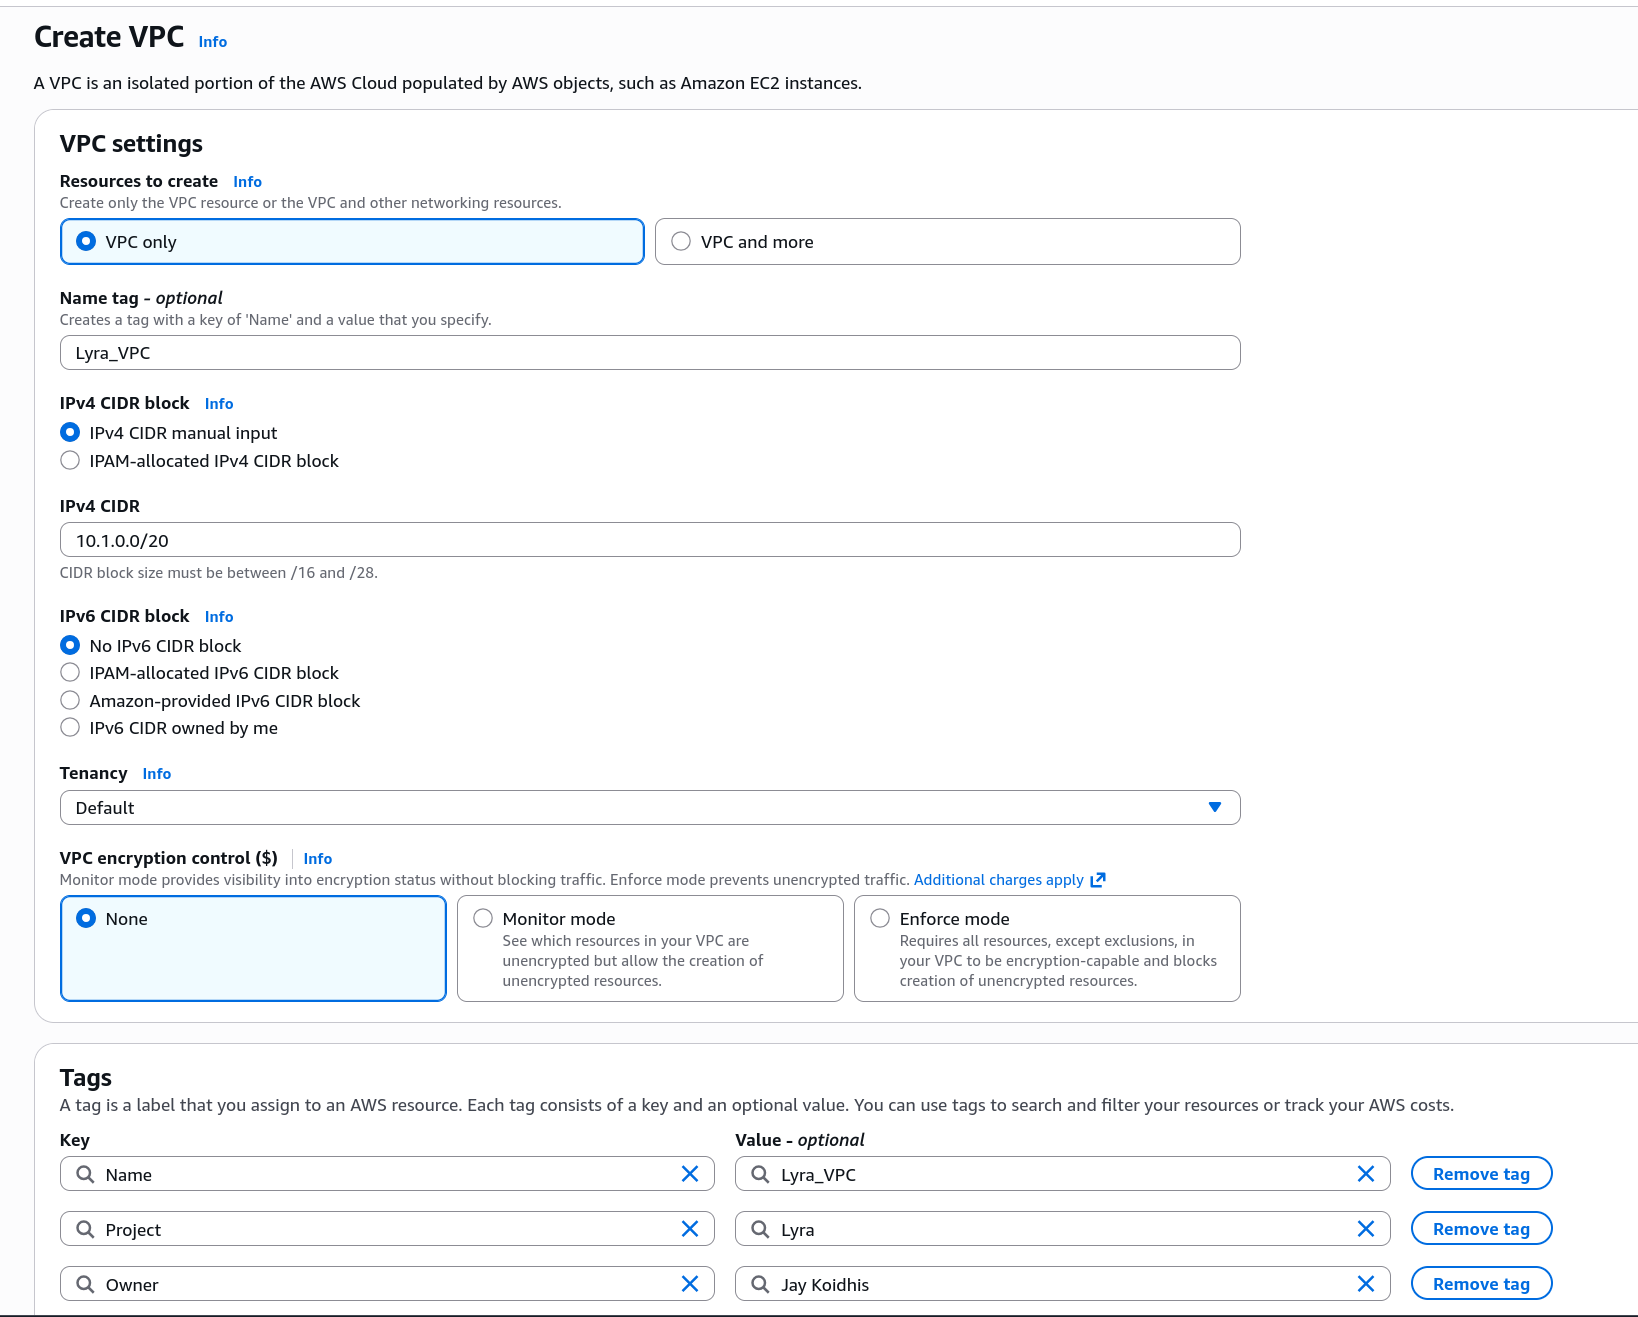The height and width of the screenshot is (1317, 1638).
Task: Remove the Owner tag
Action: coord(1481,1284)
